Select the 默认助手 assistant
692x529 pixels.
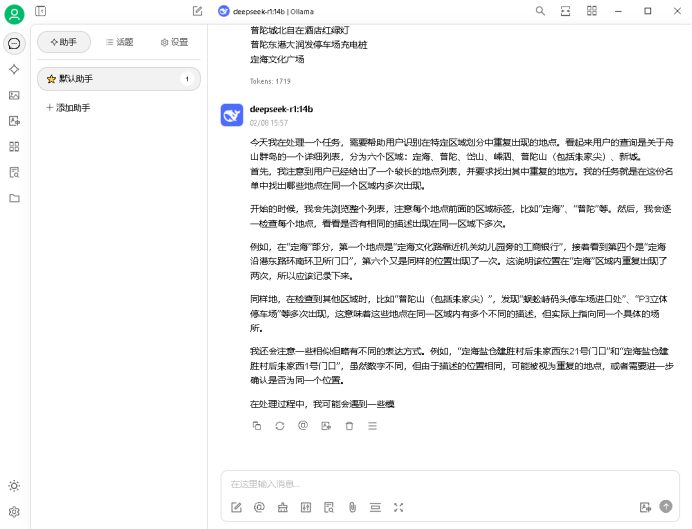coord(119,79)
